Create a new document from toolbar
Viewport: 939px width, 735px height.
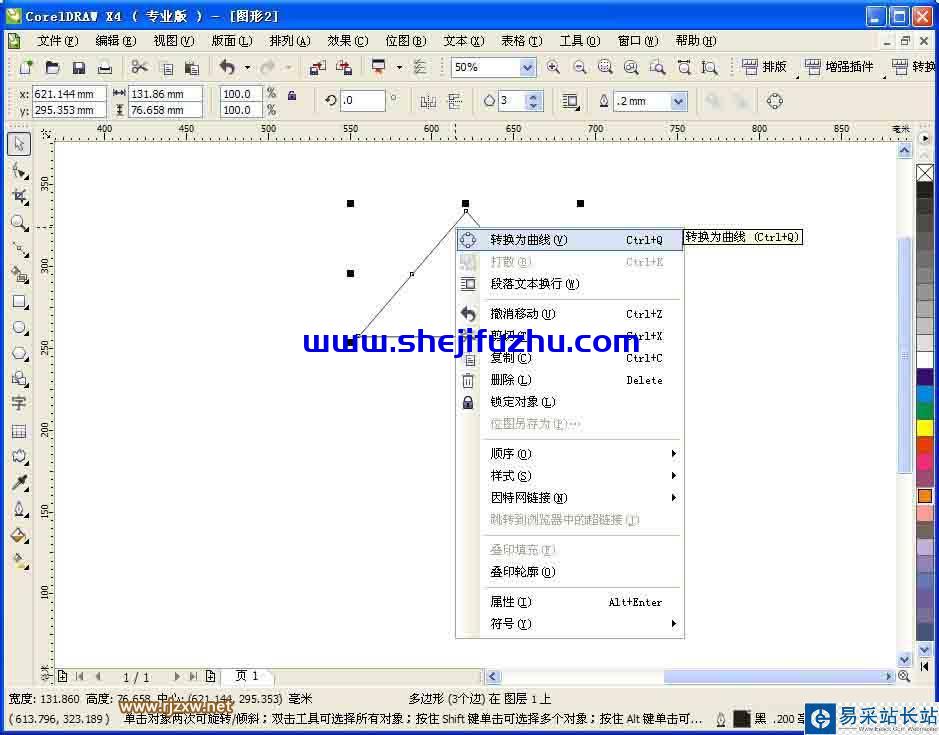25,67
